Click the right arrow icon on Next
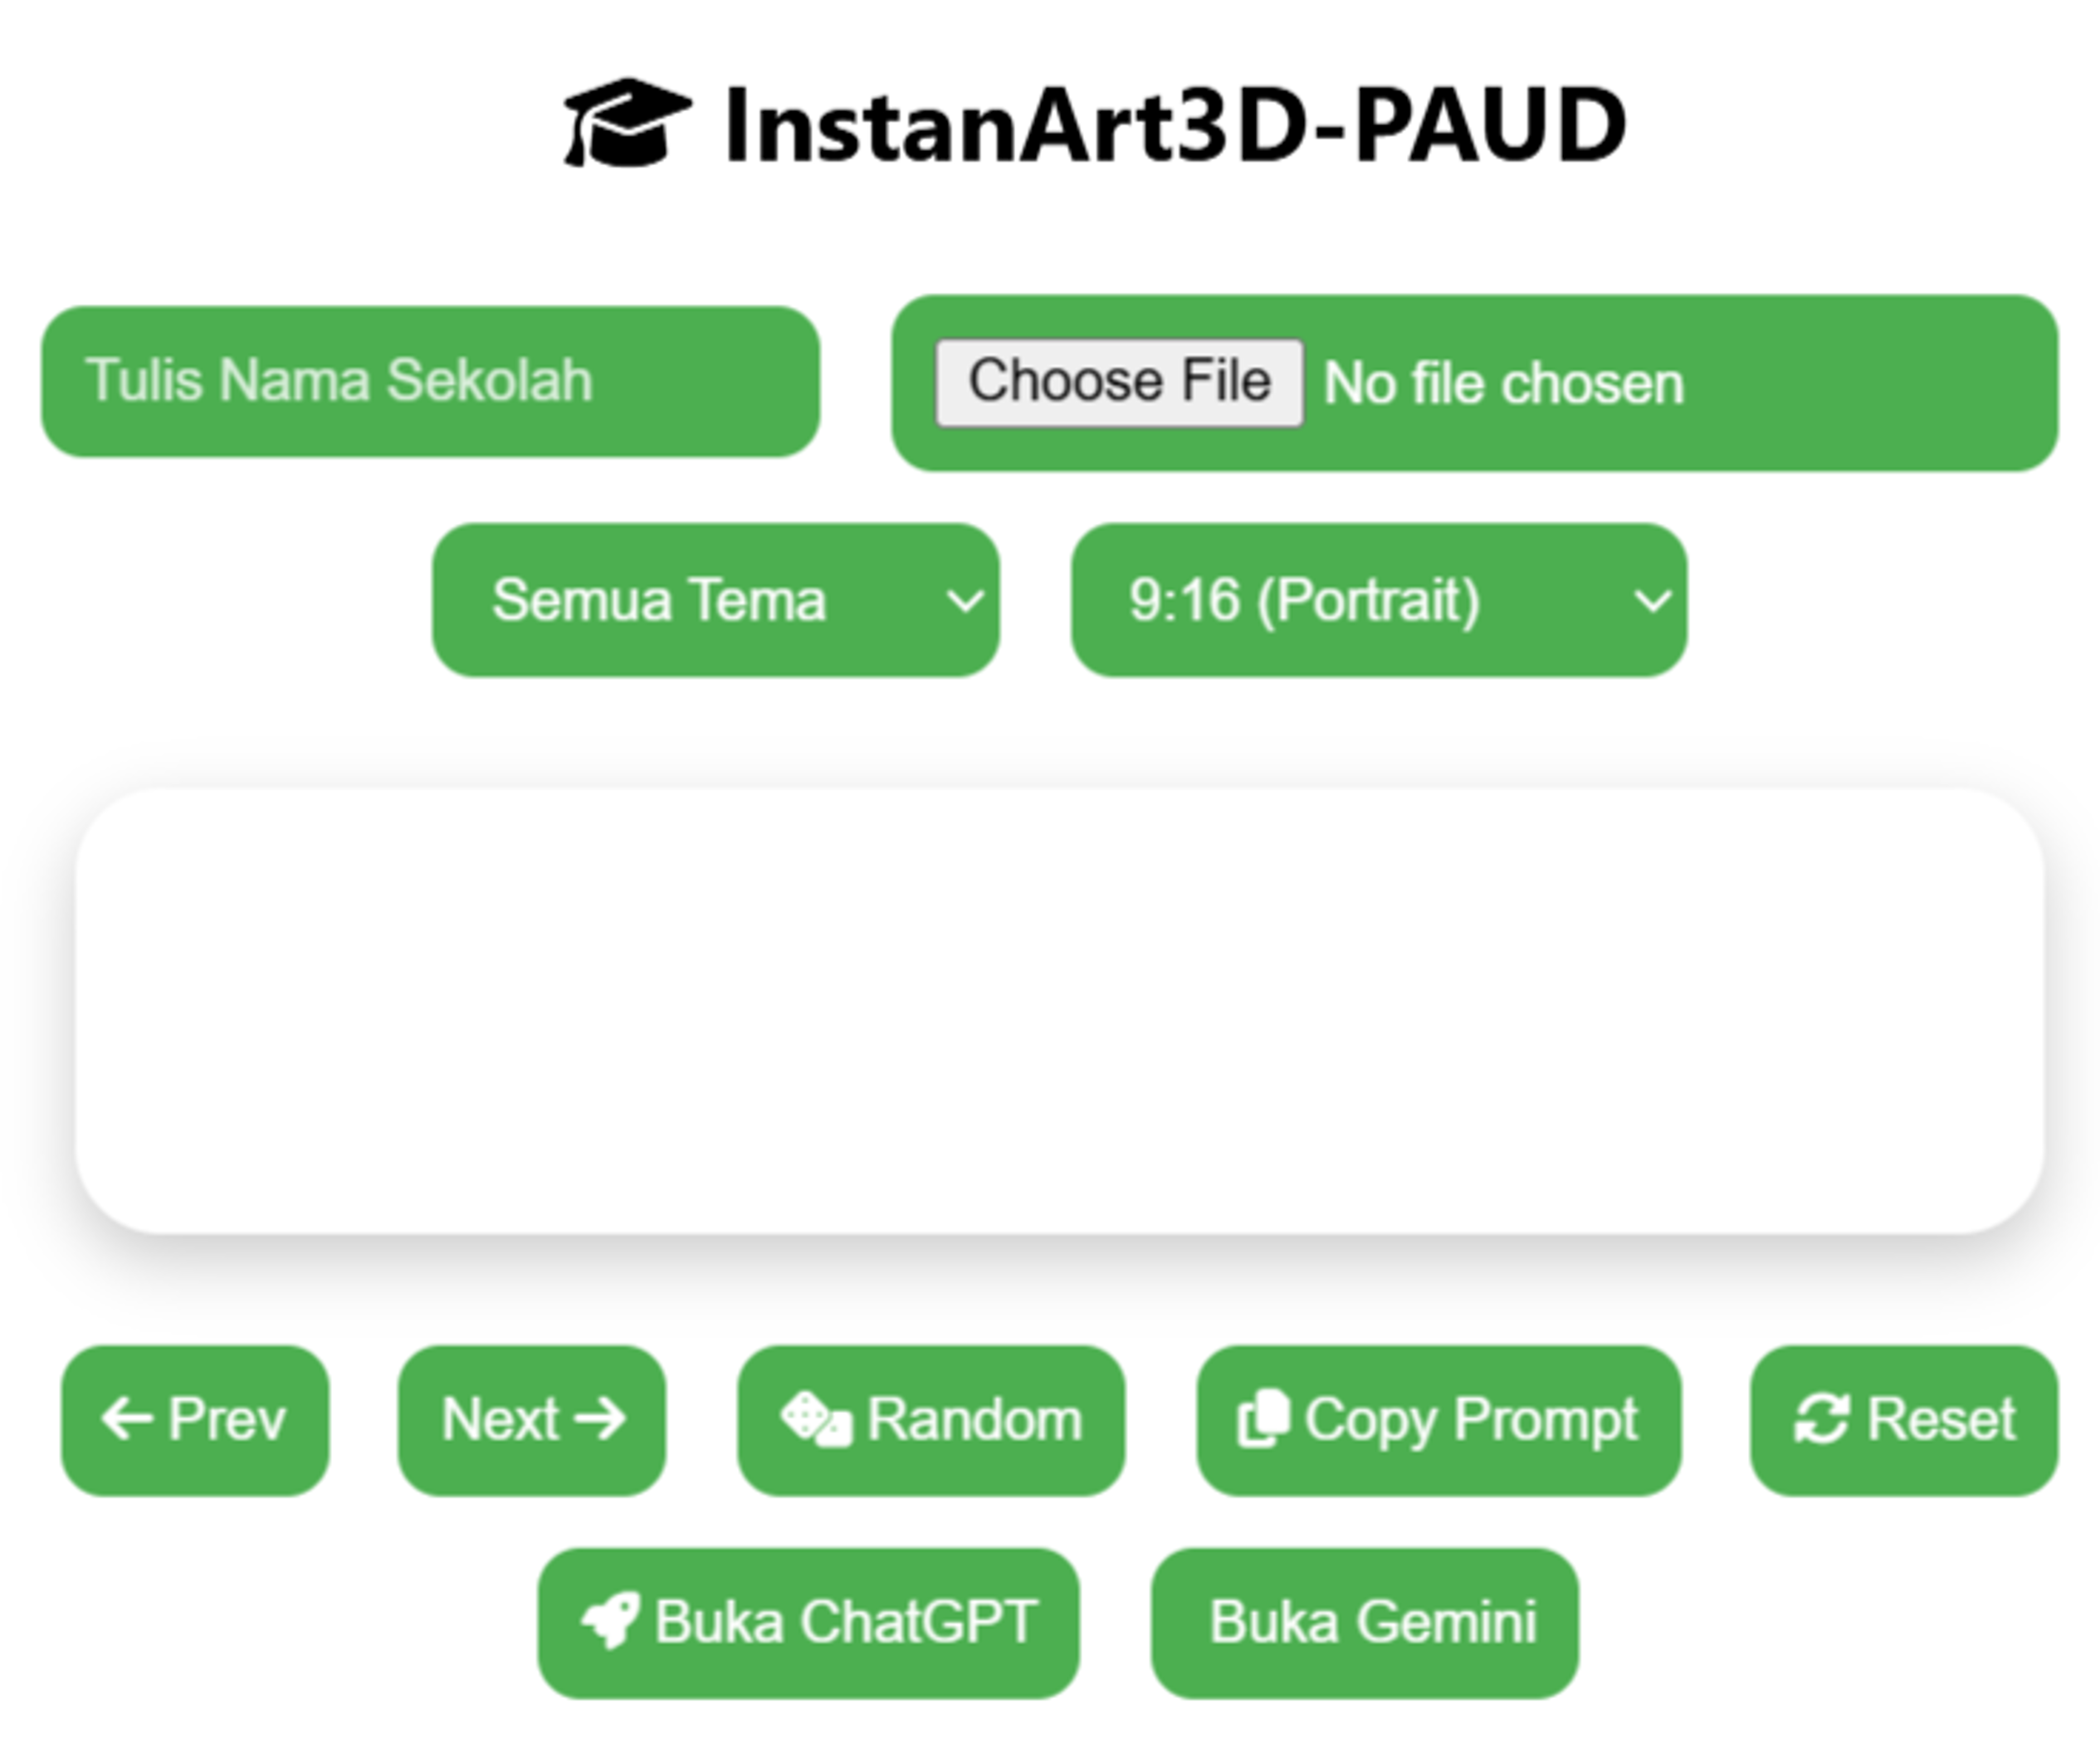 pyautogui.click(x=602, y=1419)
